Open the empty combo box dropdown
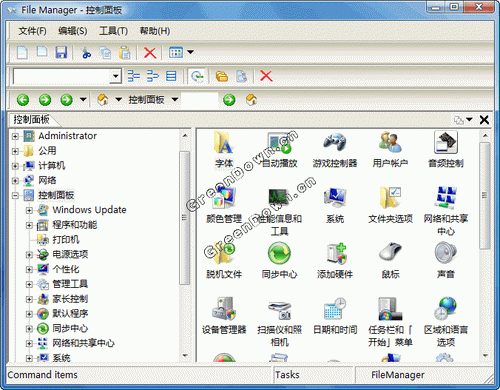 (x=115, y=76)
